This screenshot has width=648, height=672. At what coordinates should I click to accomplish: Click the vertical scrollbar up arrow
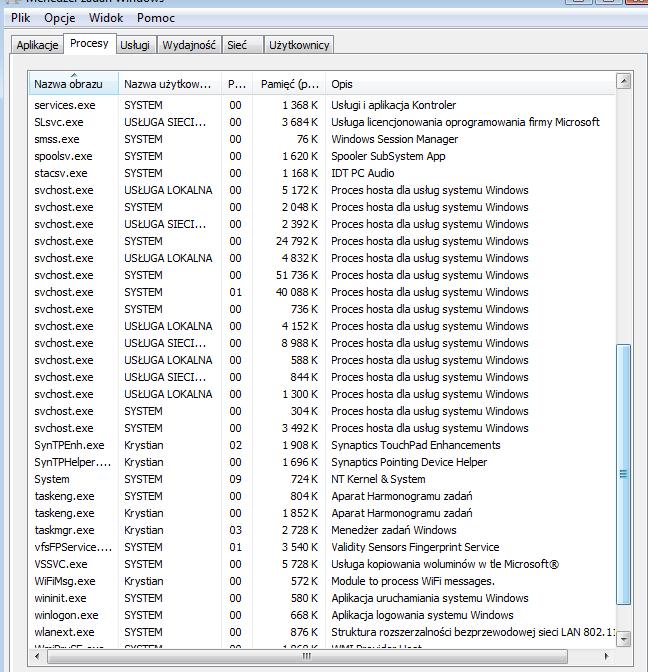point(624,81)
